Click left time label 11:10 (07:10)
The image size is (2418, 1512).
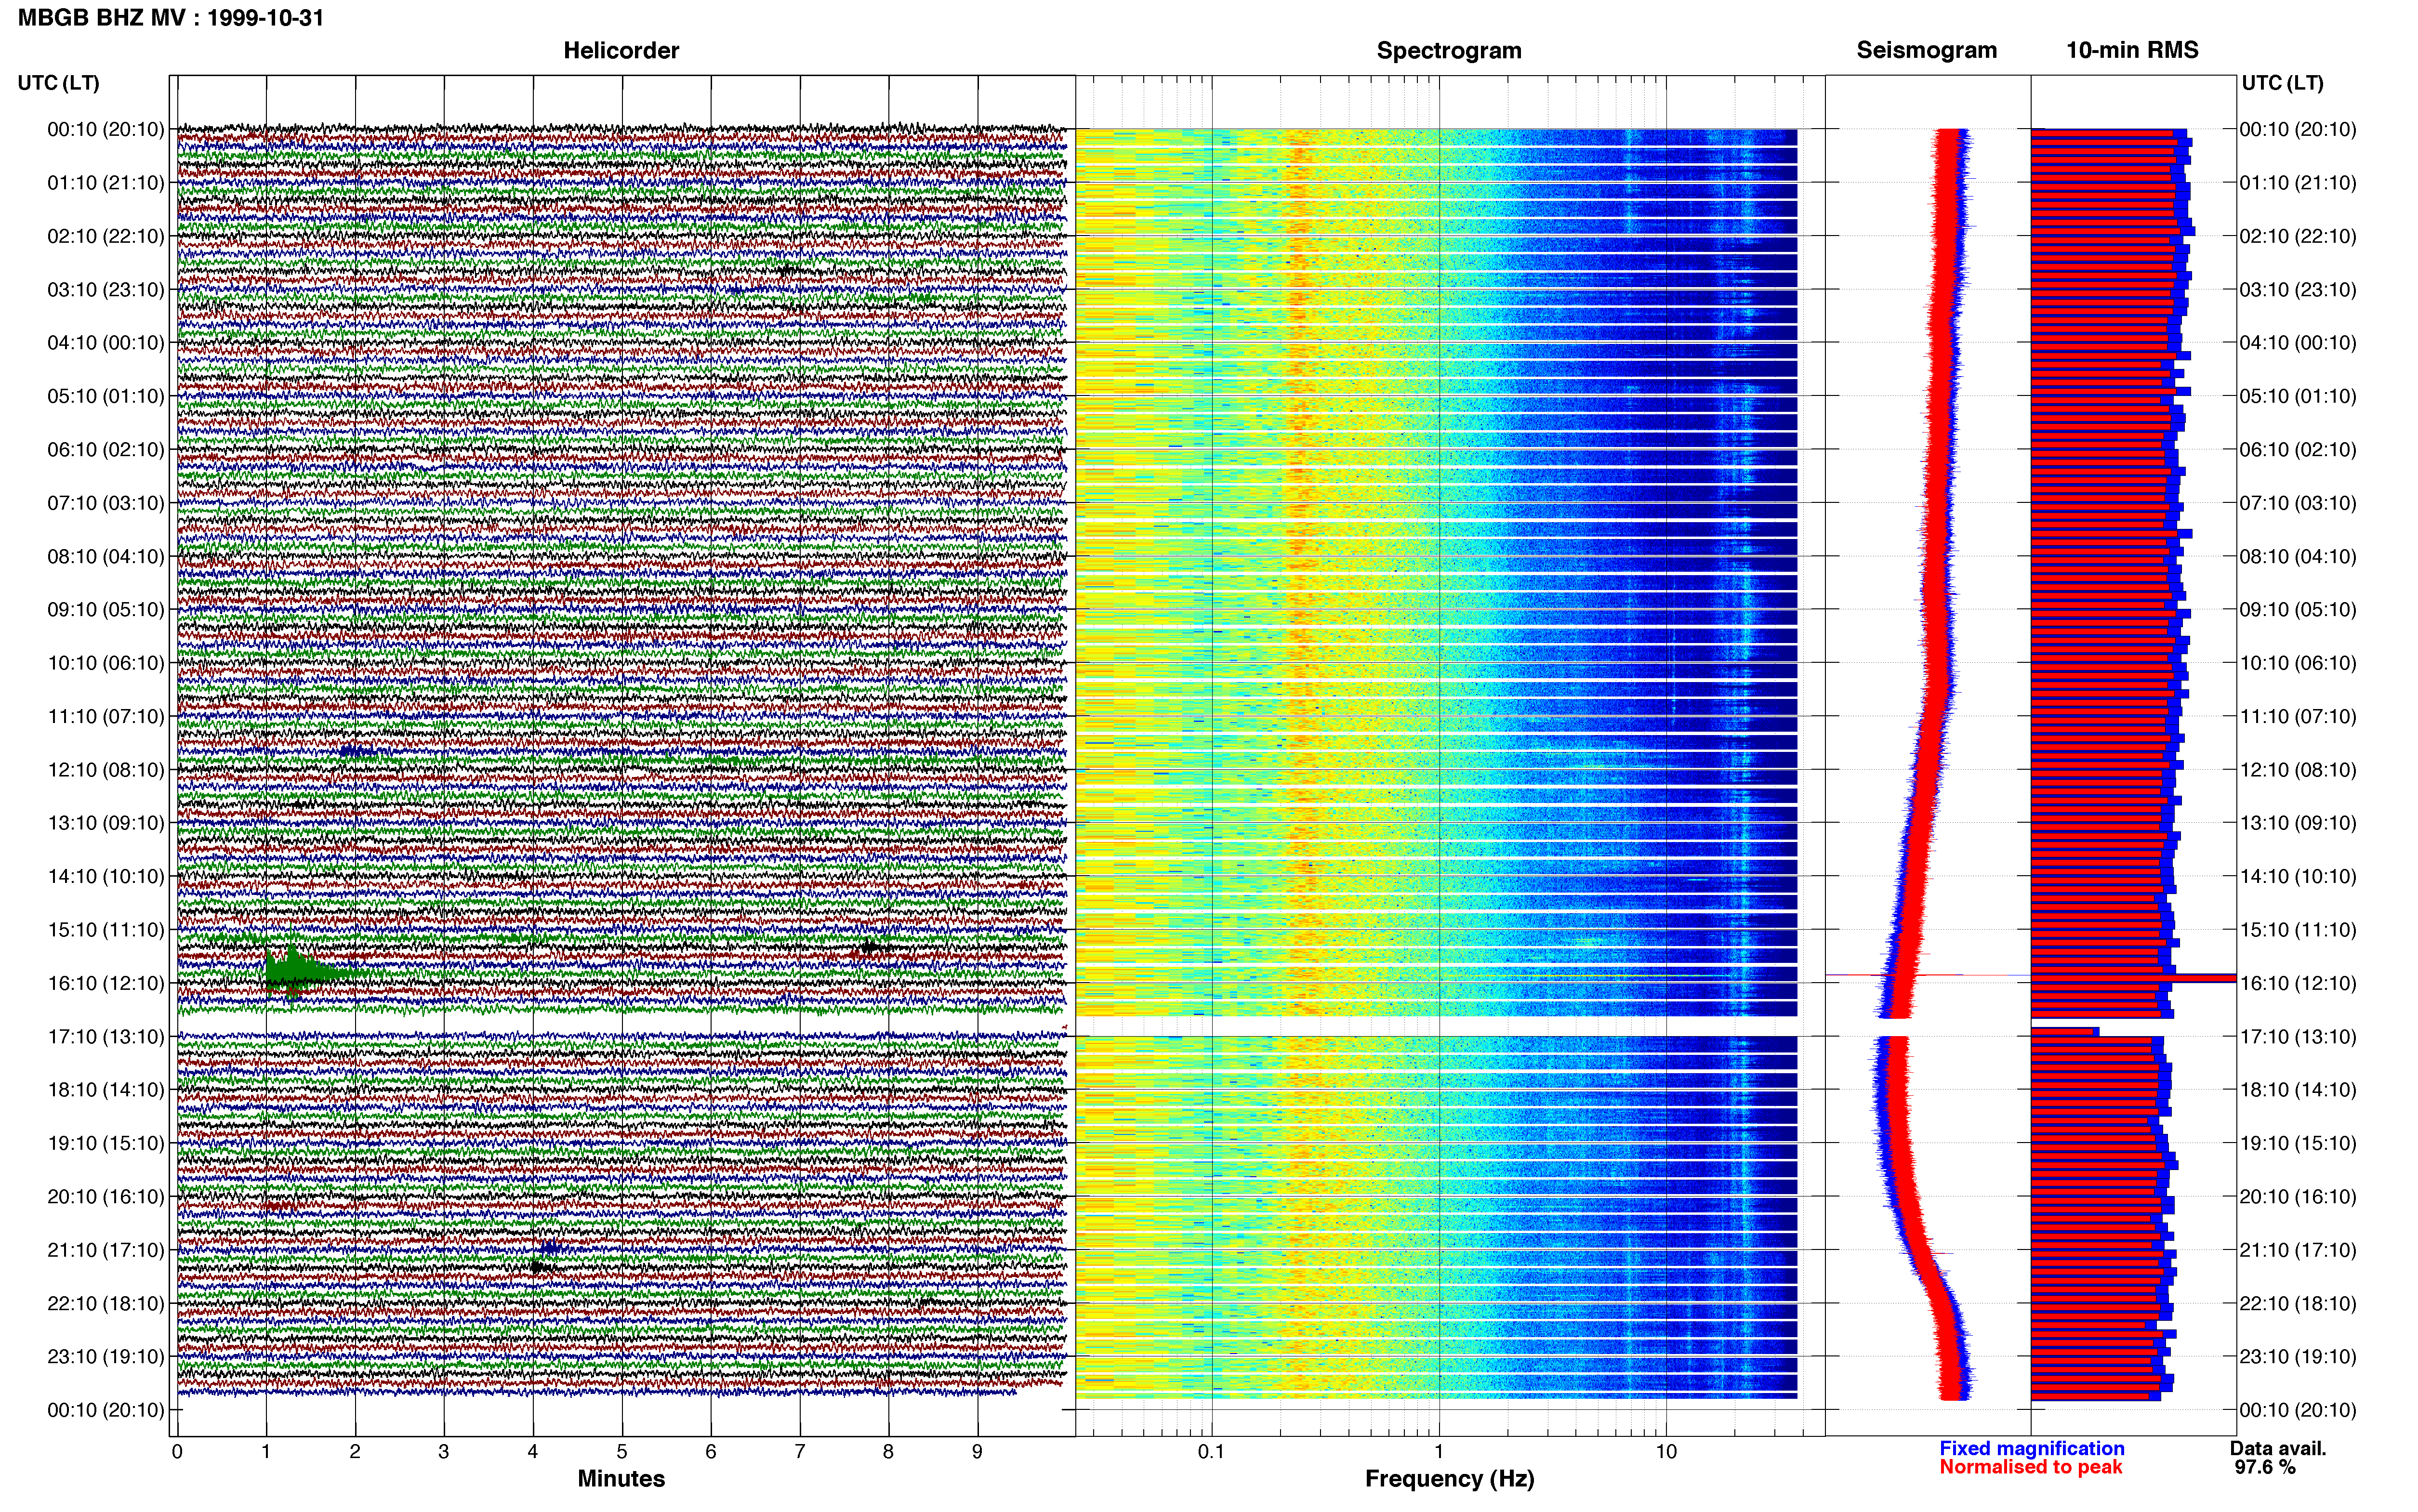click(x=106, y=716)
